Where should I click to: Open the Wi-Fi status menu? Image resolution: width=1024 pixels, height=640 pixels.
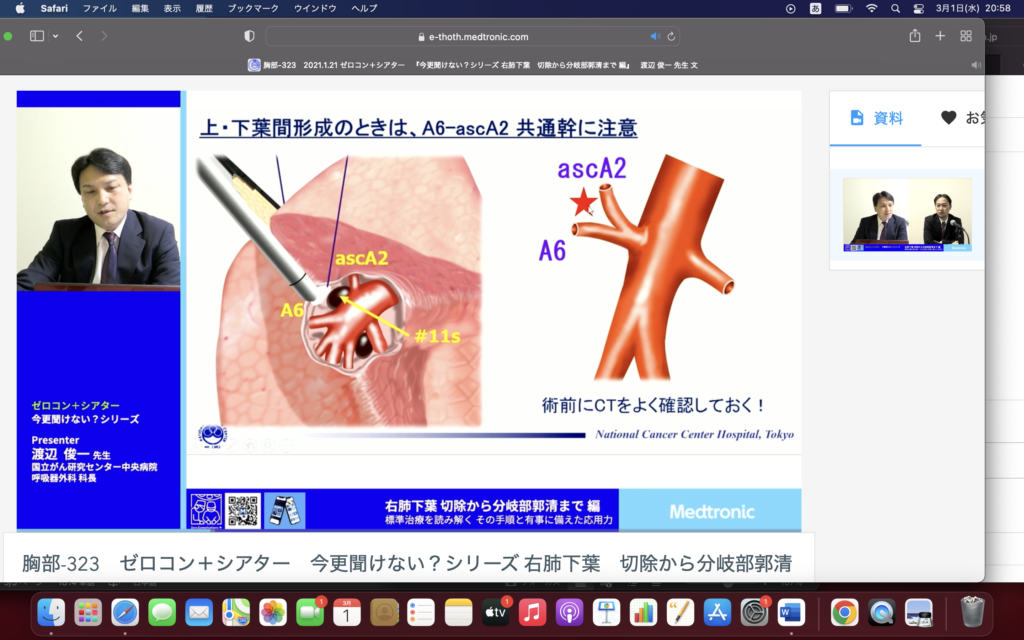click(x=871, y=8)
